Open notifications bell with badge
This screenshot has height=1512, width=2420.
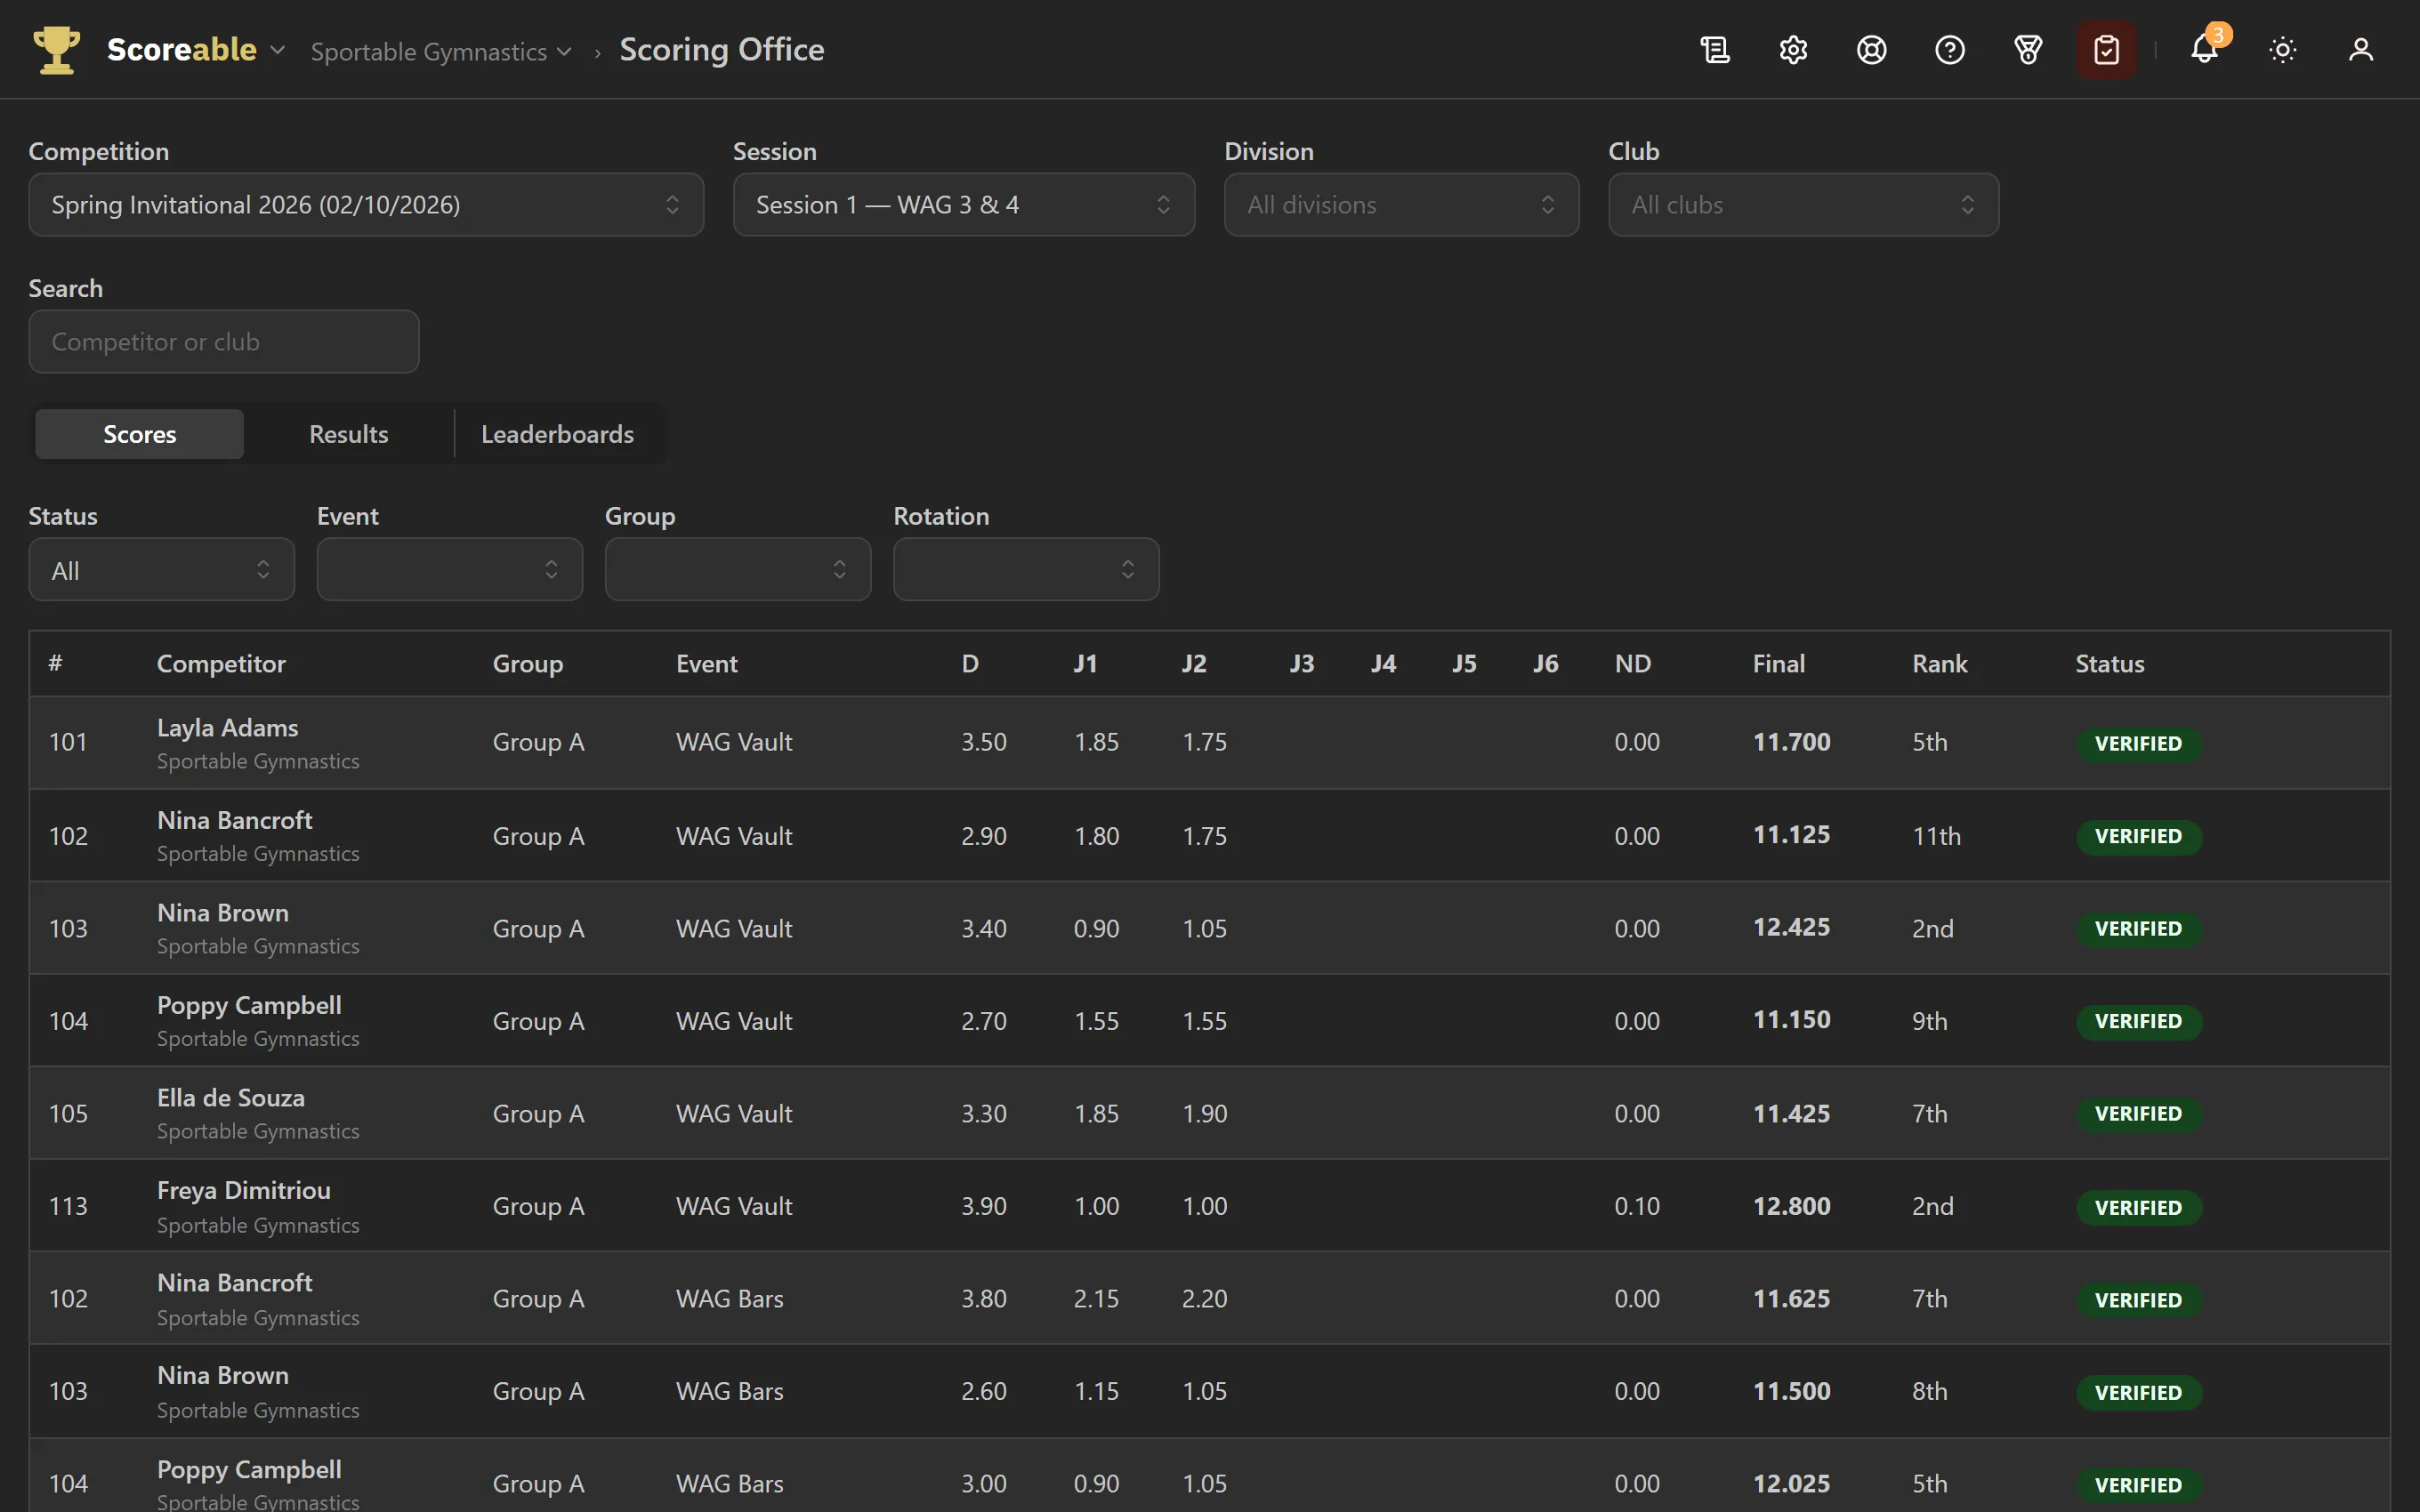pos(2204,49)
